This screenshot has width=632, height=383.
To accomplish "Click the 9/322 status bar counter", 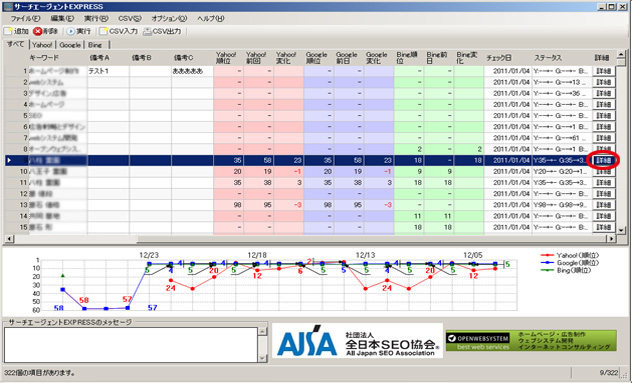I will (609, 373).
